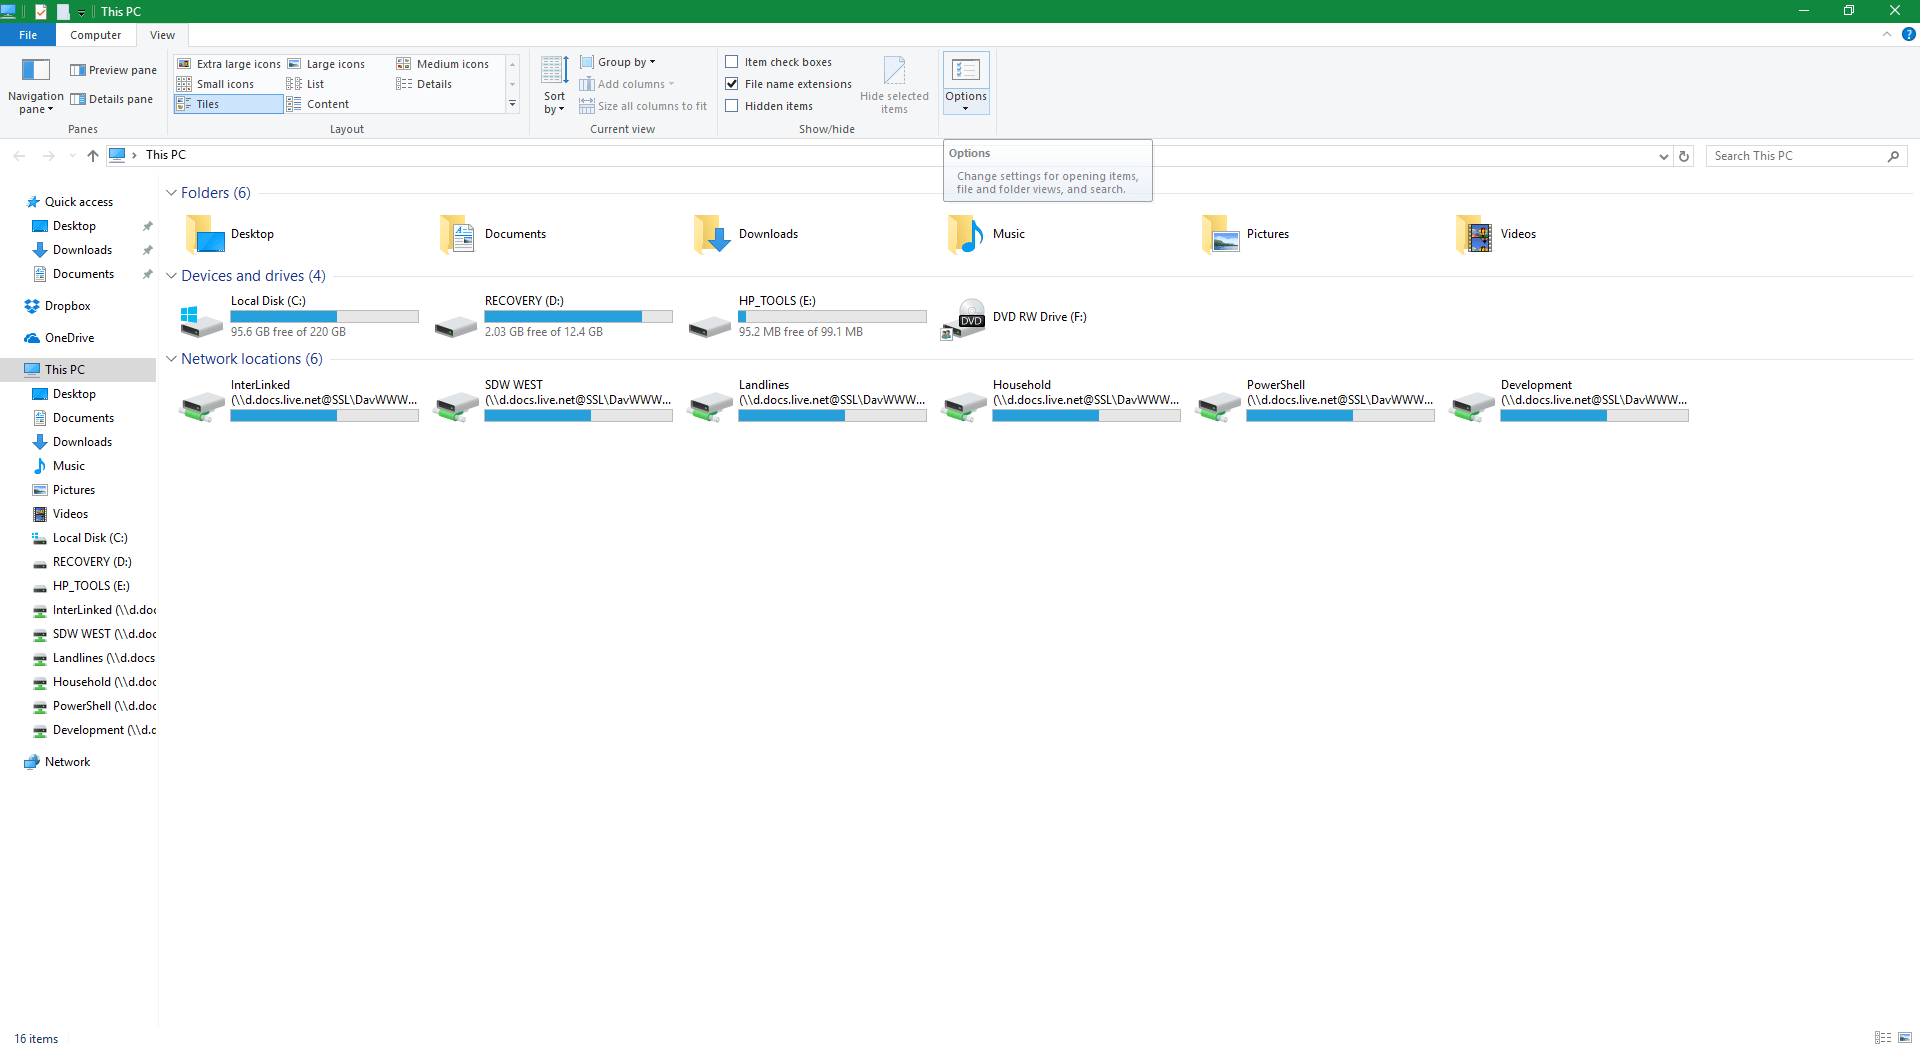Viewport: 1920px width, 1050px height.
Task: Select the Sort by tool
Action: [553, 85]
